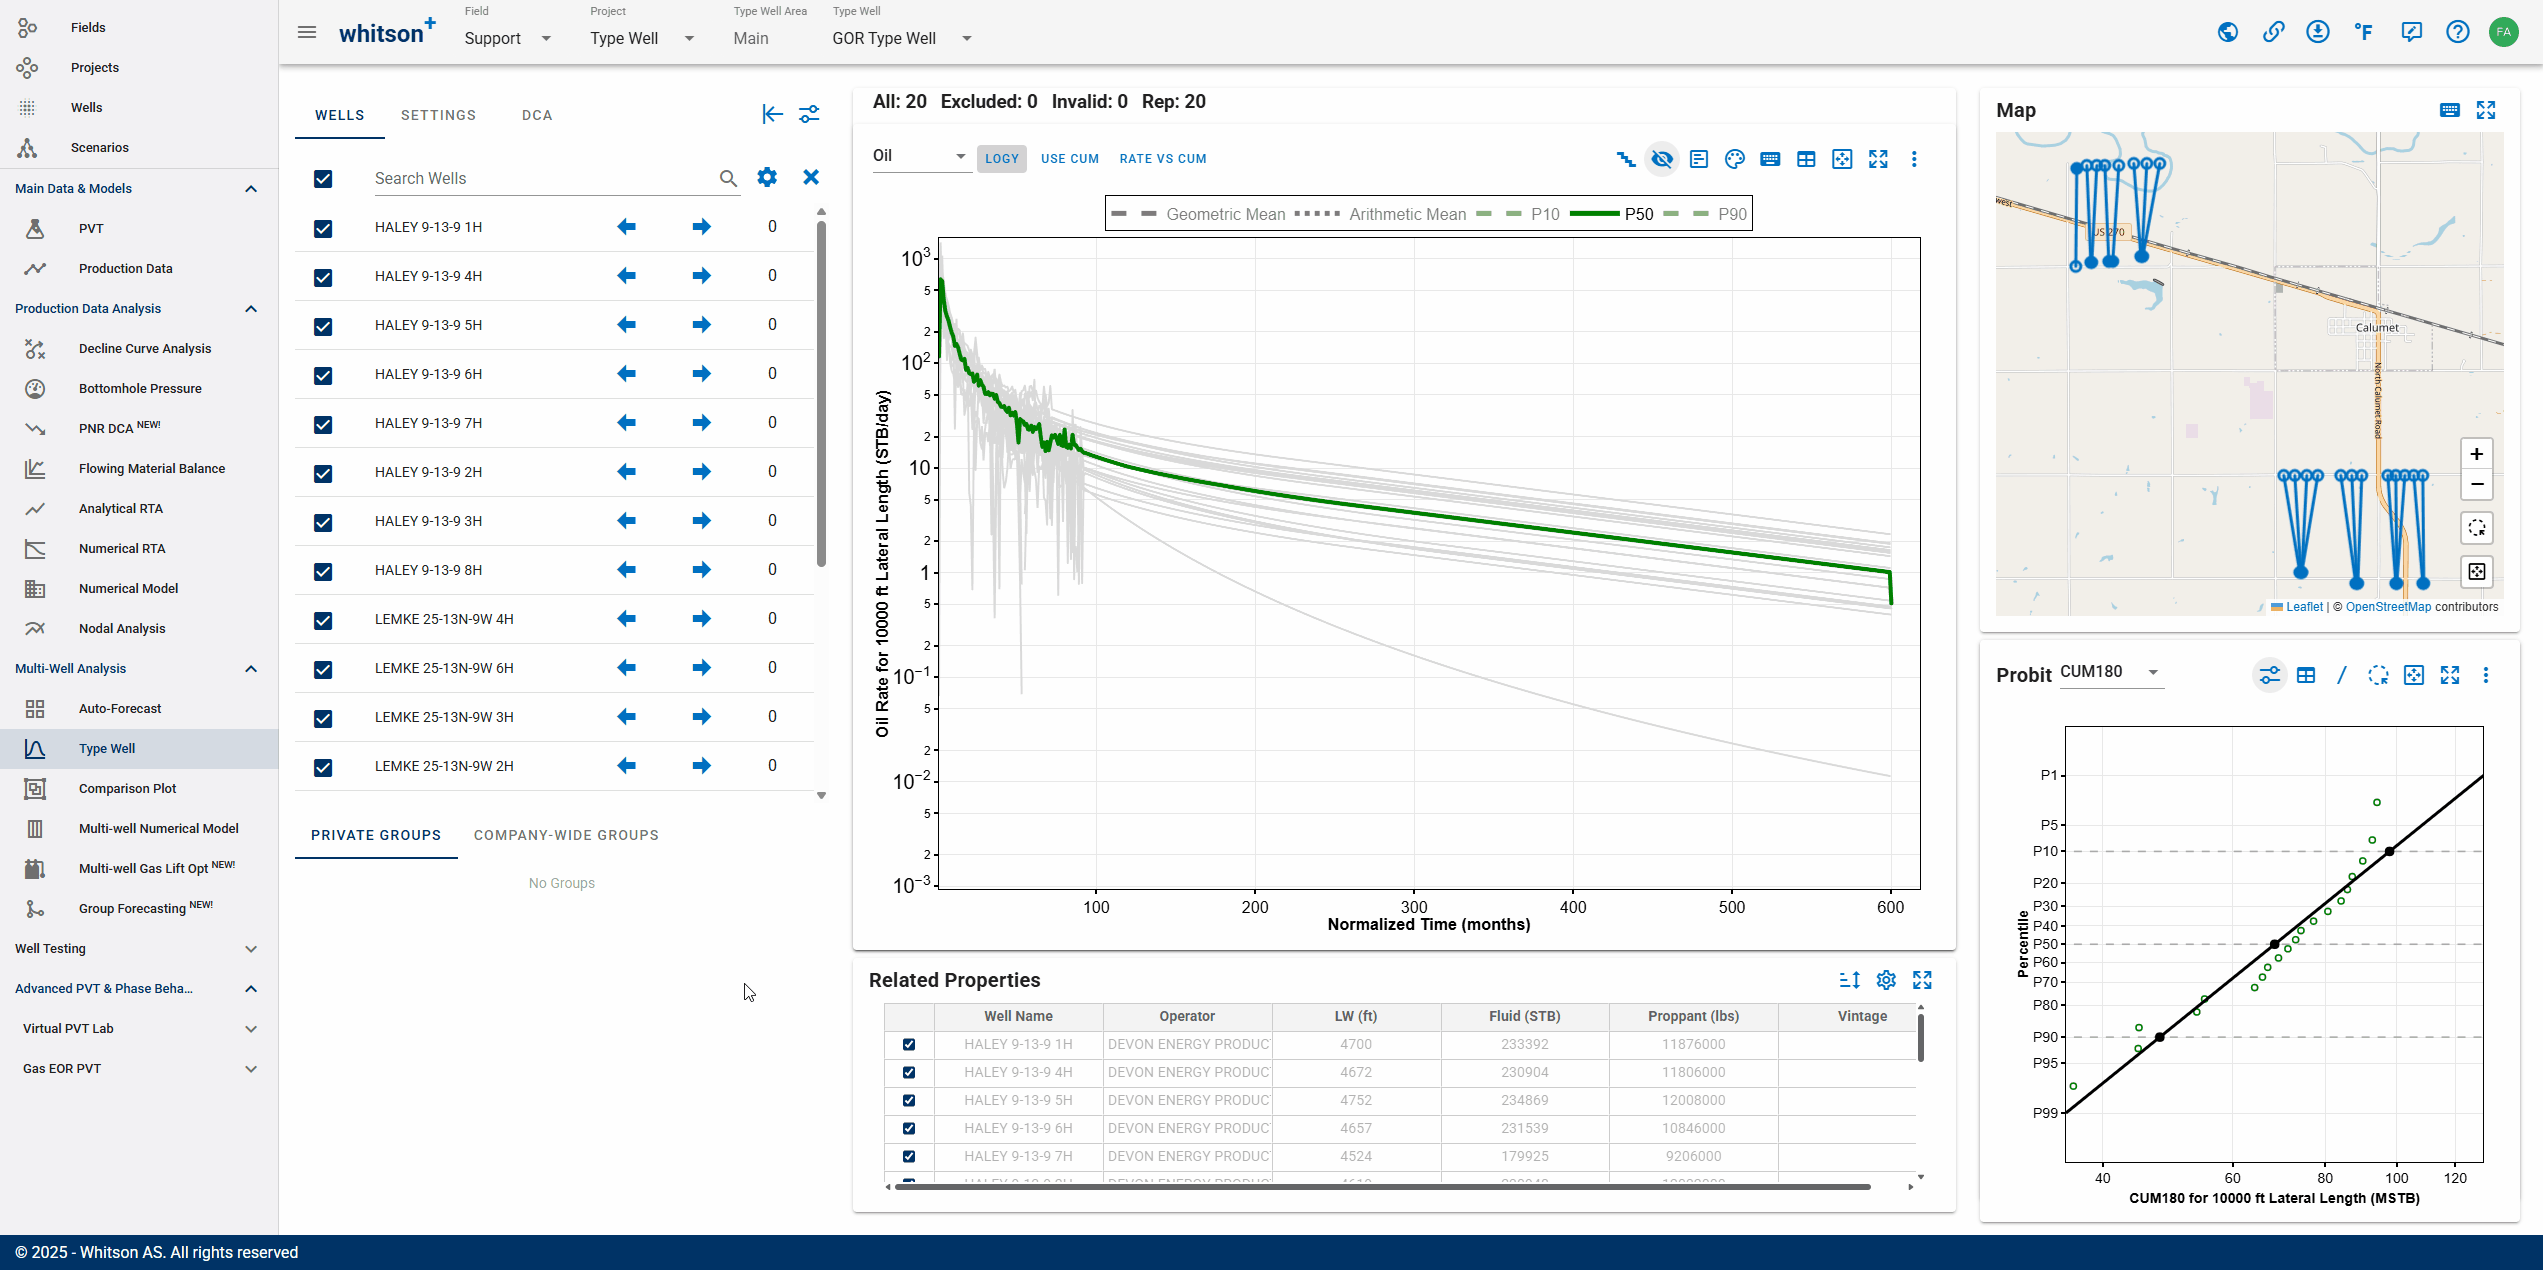Viewport: 2543px width, 1270px height.
Task: Collapse the Multi-Well Analysis section
Action: click(x=251, y=668)
